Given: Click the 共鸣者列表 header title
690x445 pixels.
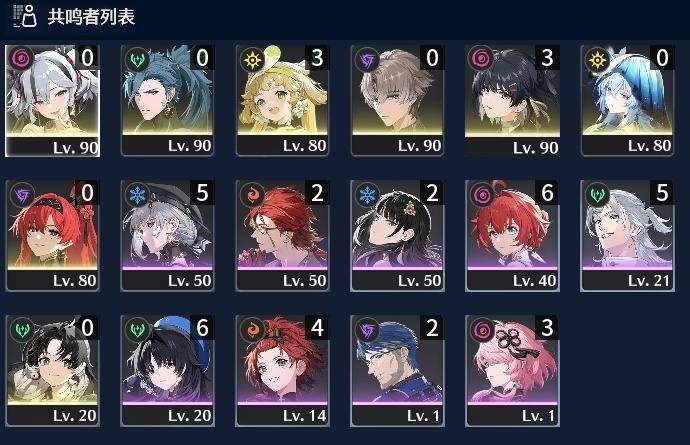Looking at the screenshot, I should click(x=91, y=17).
